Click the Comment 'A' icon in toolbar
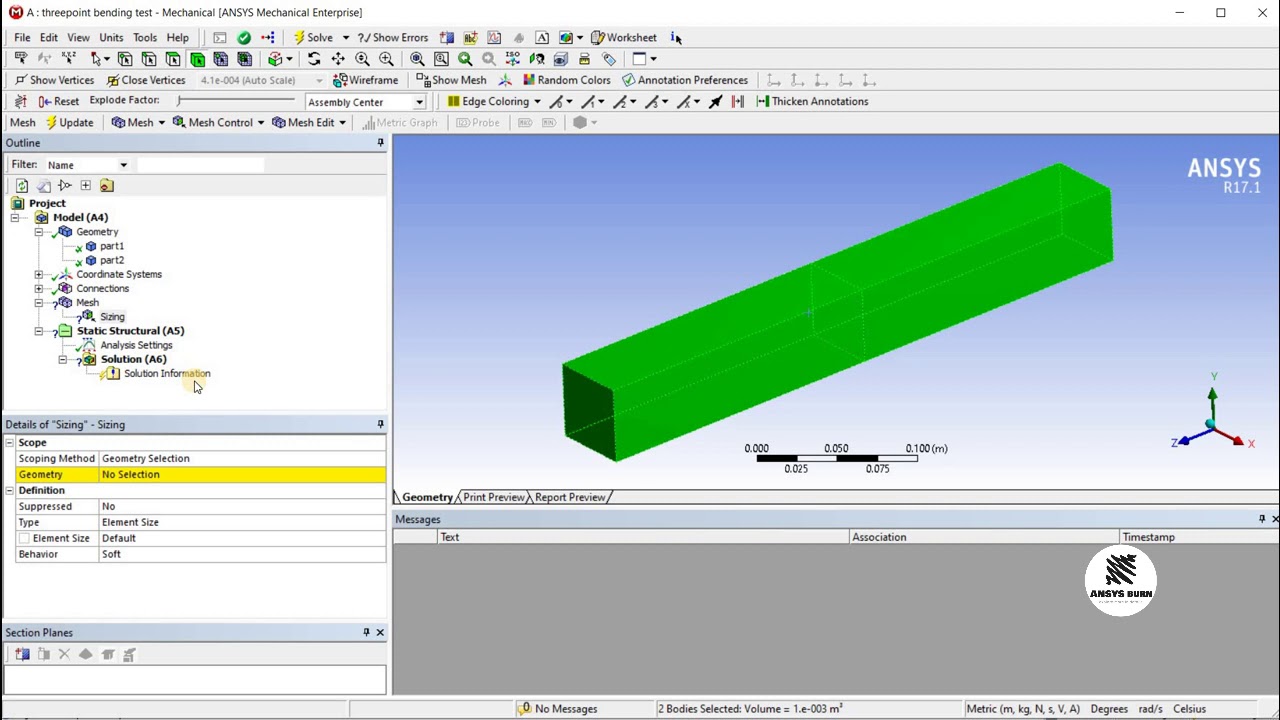This screenshot has width=1280, height=720. coord(541,38)
